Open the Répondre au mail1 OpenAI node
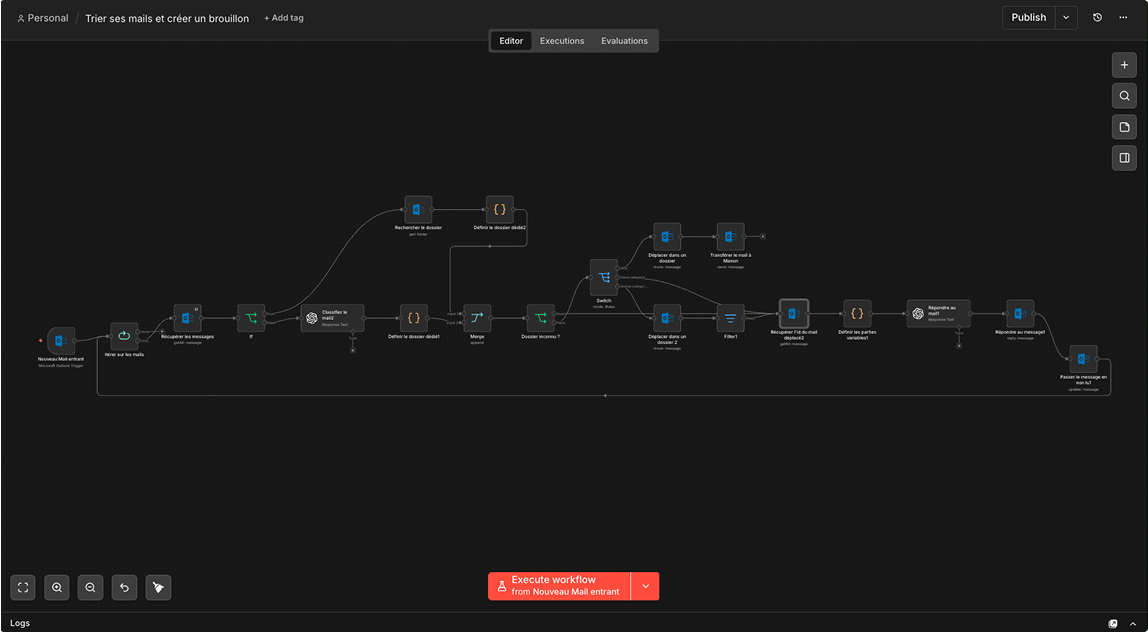This screenshot has width=1148, height=632. [939, 313]
